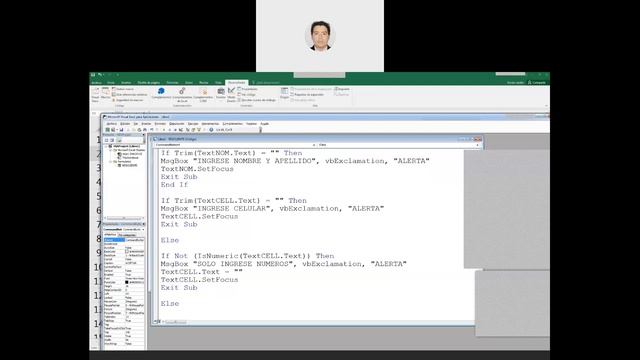Select the WordWrap property row
640x360 pixels.
click(x=124, y=344)
